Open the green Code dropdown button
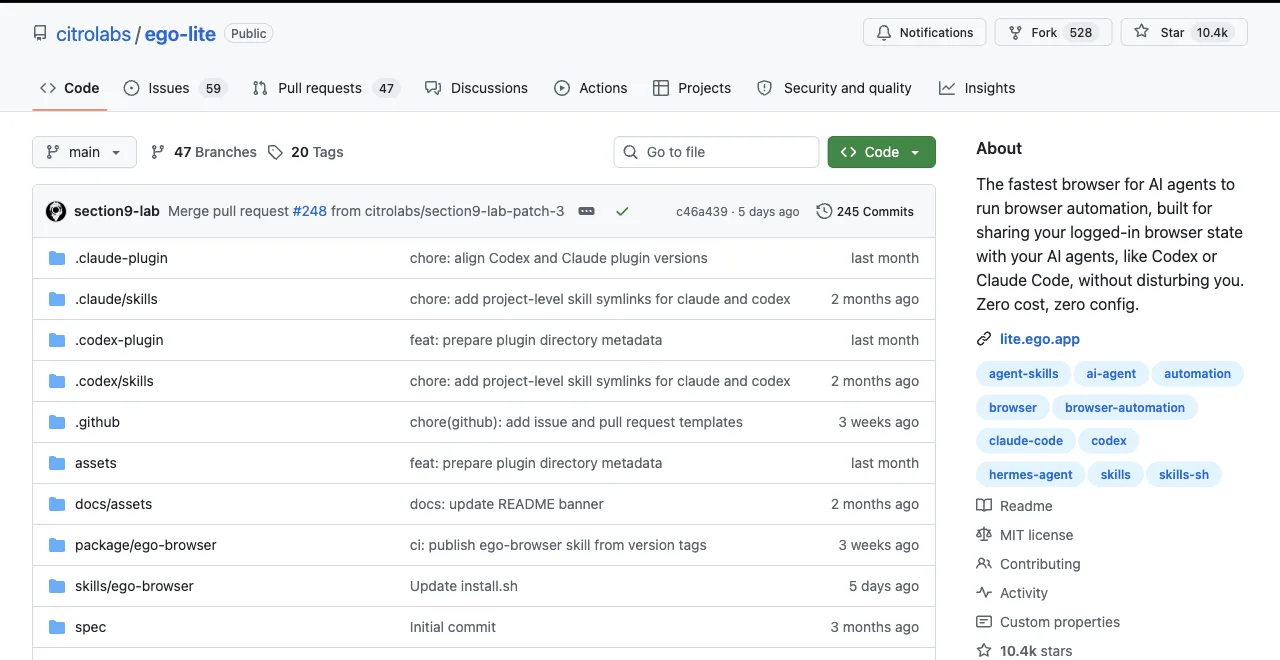 pyautogui.click(x=881, y=152)
